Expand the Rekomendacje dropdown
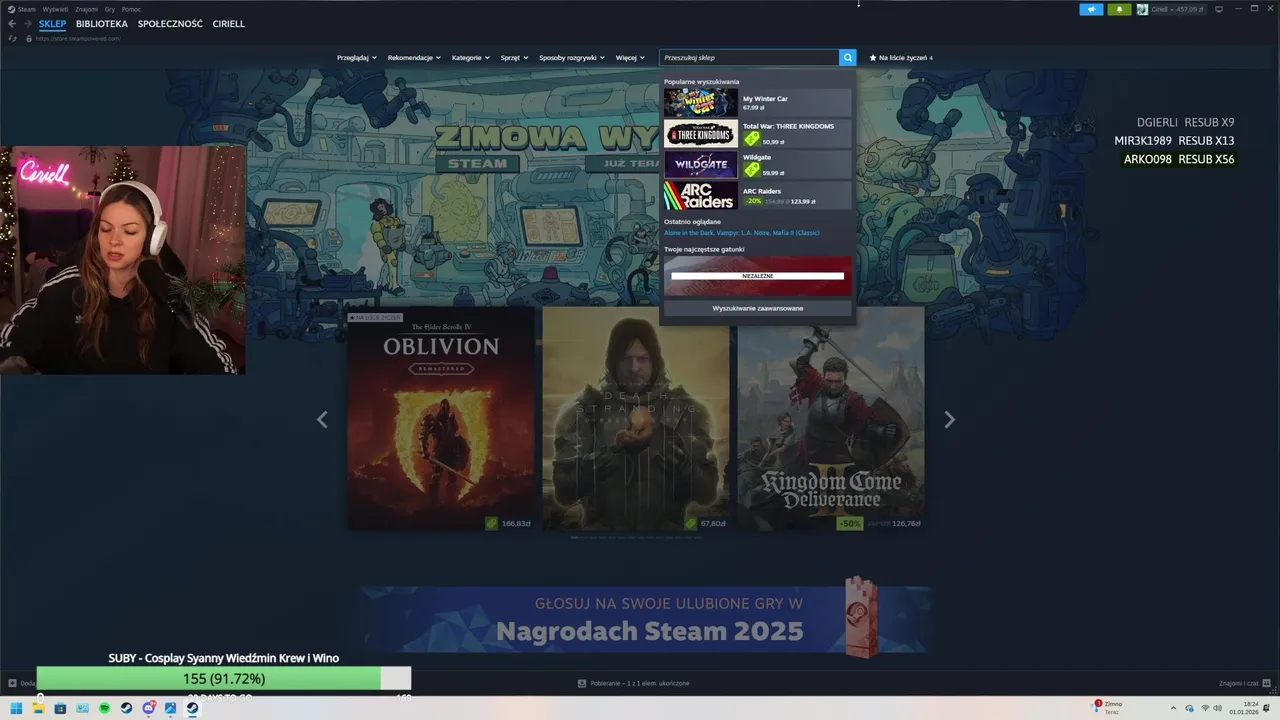The height and width of the screenshot is (720, 1280). click(x=414, y=58)
